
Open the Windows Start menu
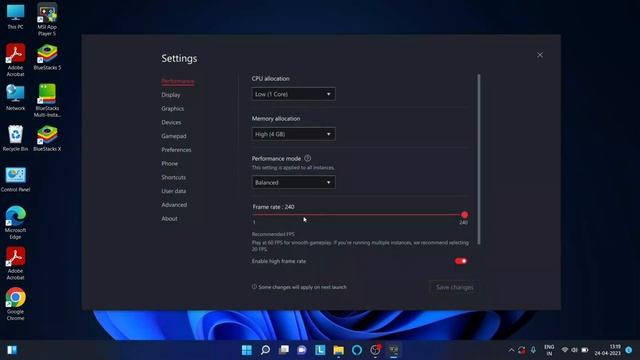(x=247, y=350)
